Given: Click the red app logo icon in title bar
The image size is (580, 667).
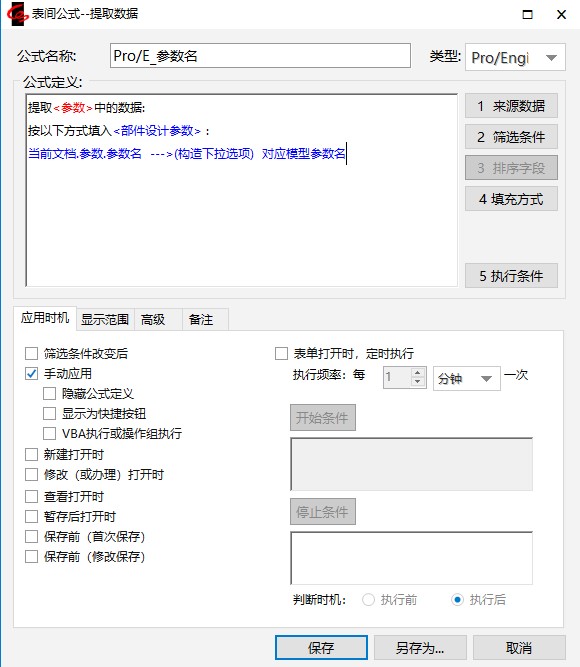Looking at the screenshot, I should point(17,14).
